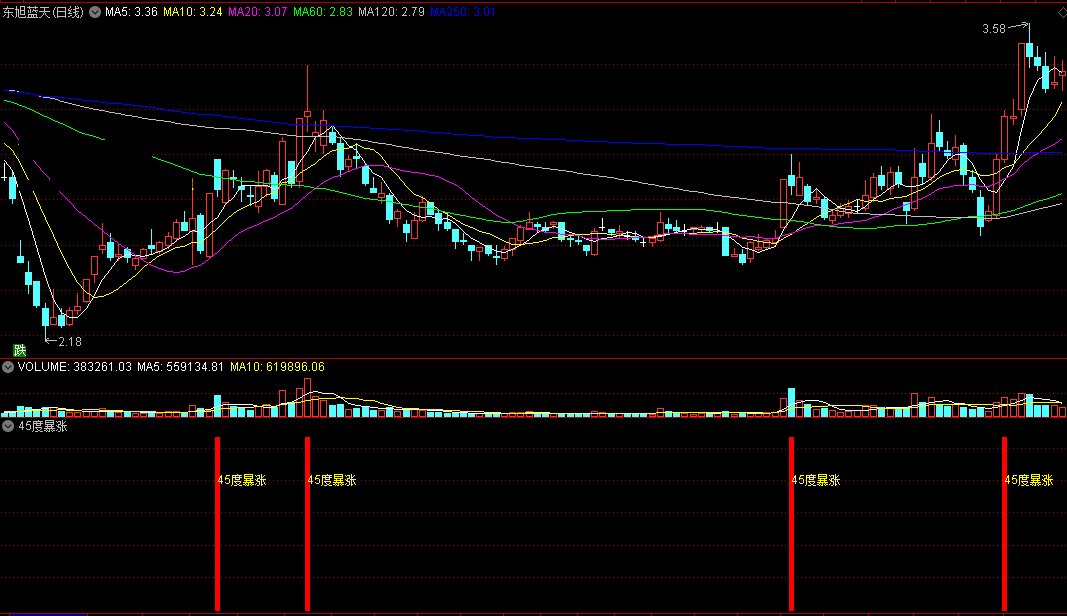This screenshot has height=616, width=1067.
Task: Click volume panel MA10: 619896.06 label
Action: point(277,367)
